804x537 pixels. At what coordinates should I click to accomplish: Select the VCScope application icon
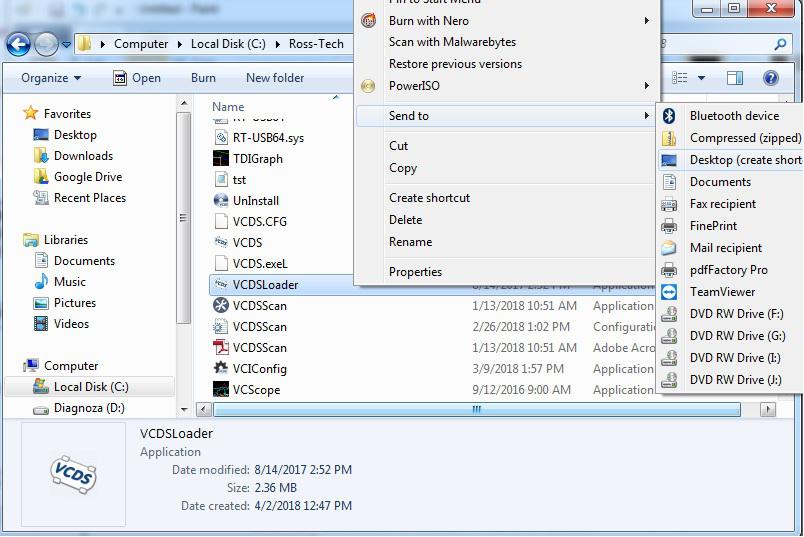(x=220, y=390)
